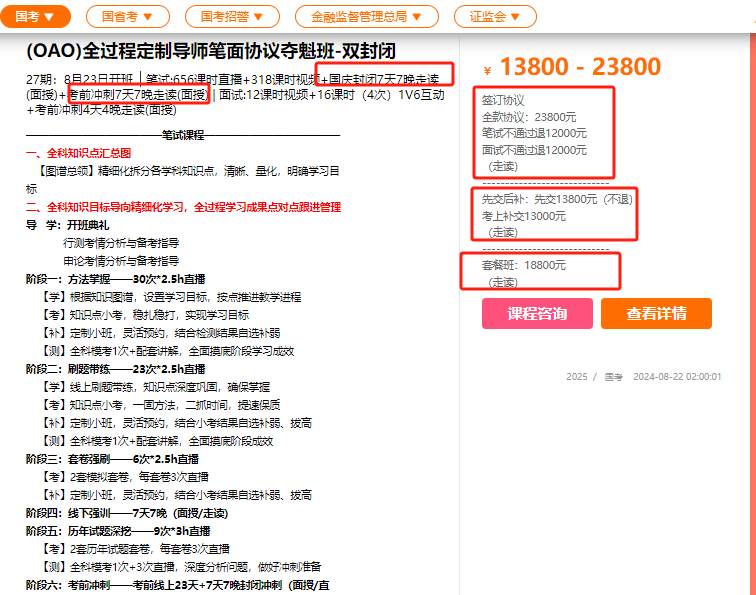756x595 pixels.
Task: Click the 笔试课程 section divider title
Action: click(182, 135)
